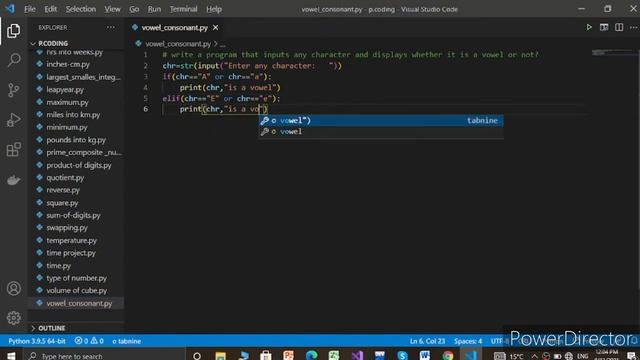640x360 pixels.
Task: Open inches-cm.py file
Action: [68, 64]
